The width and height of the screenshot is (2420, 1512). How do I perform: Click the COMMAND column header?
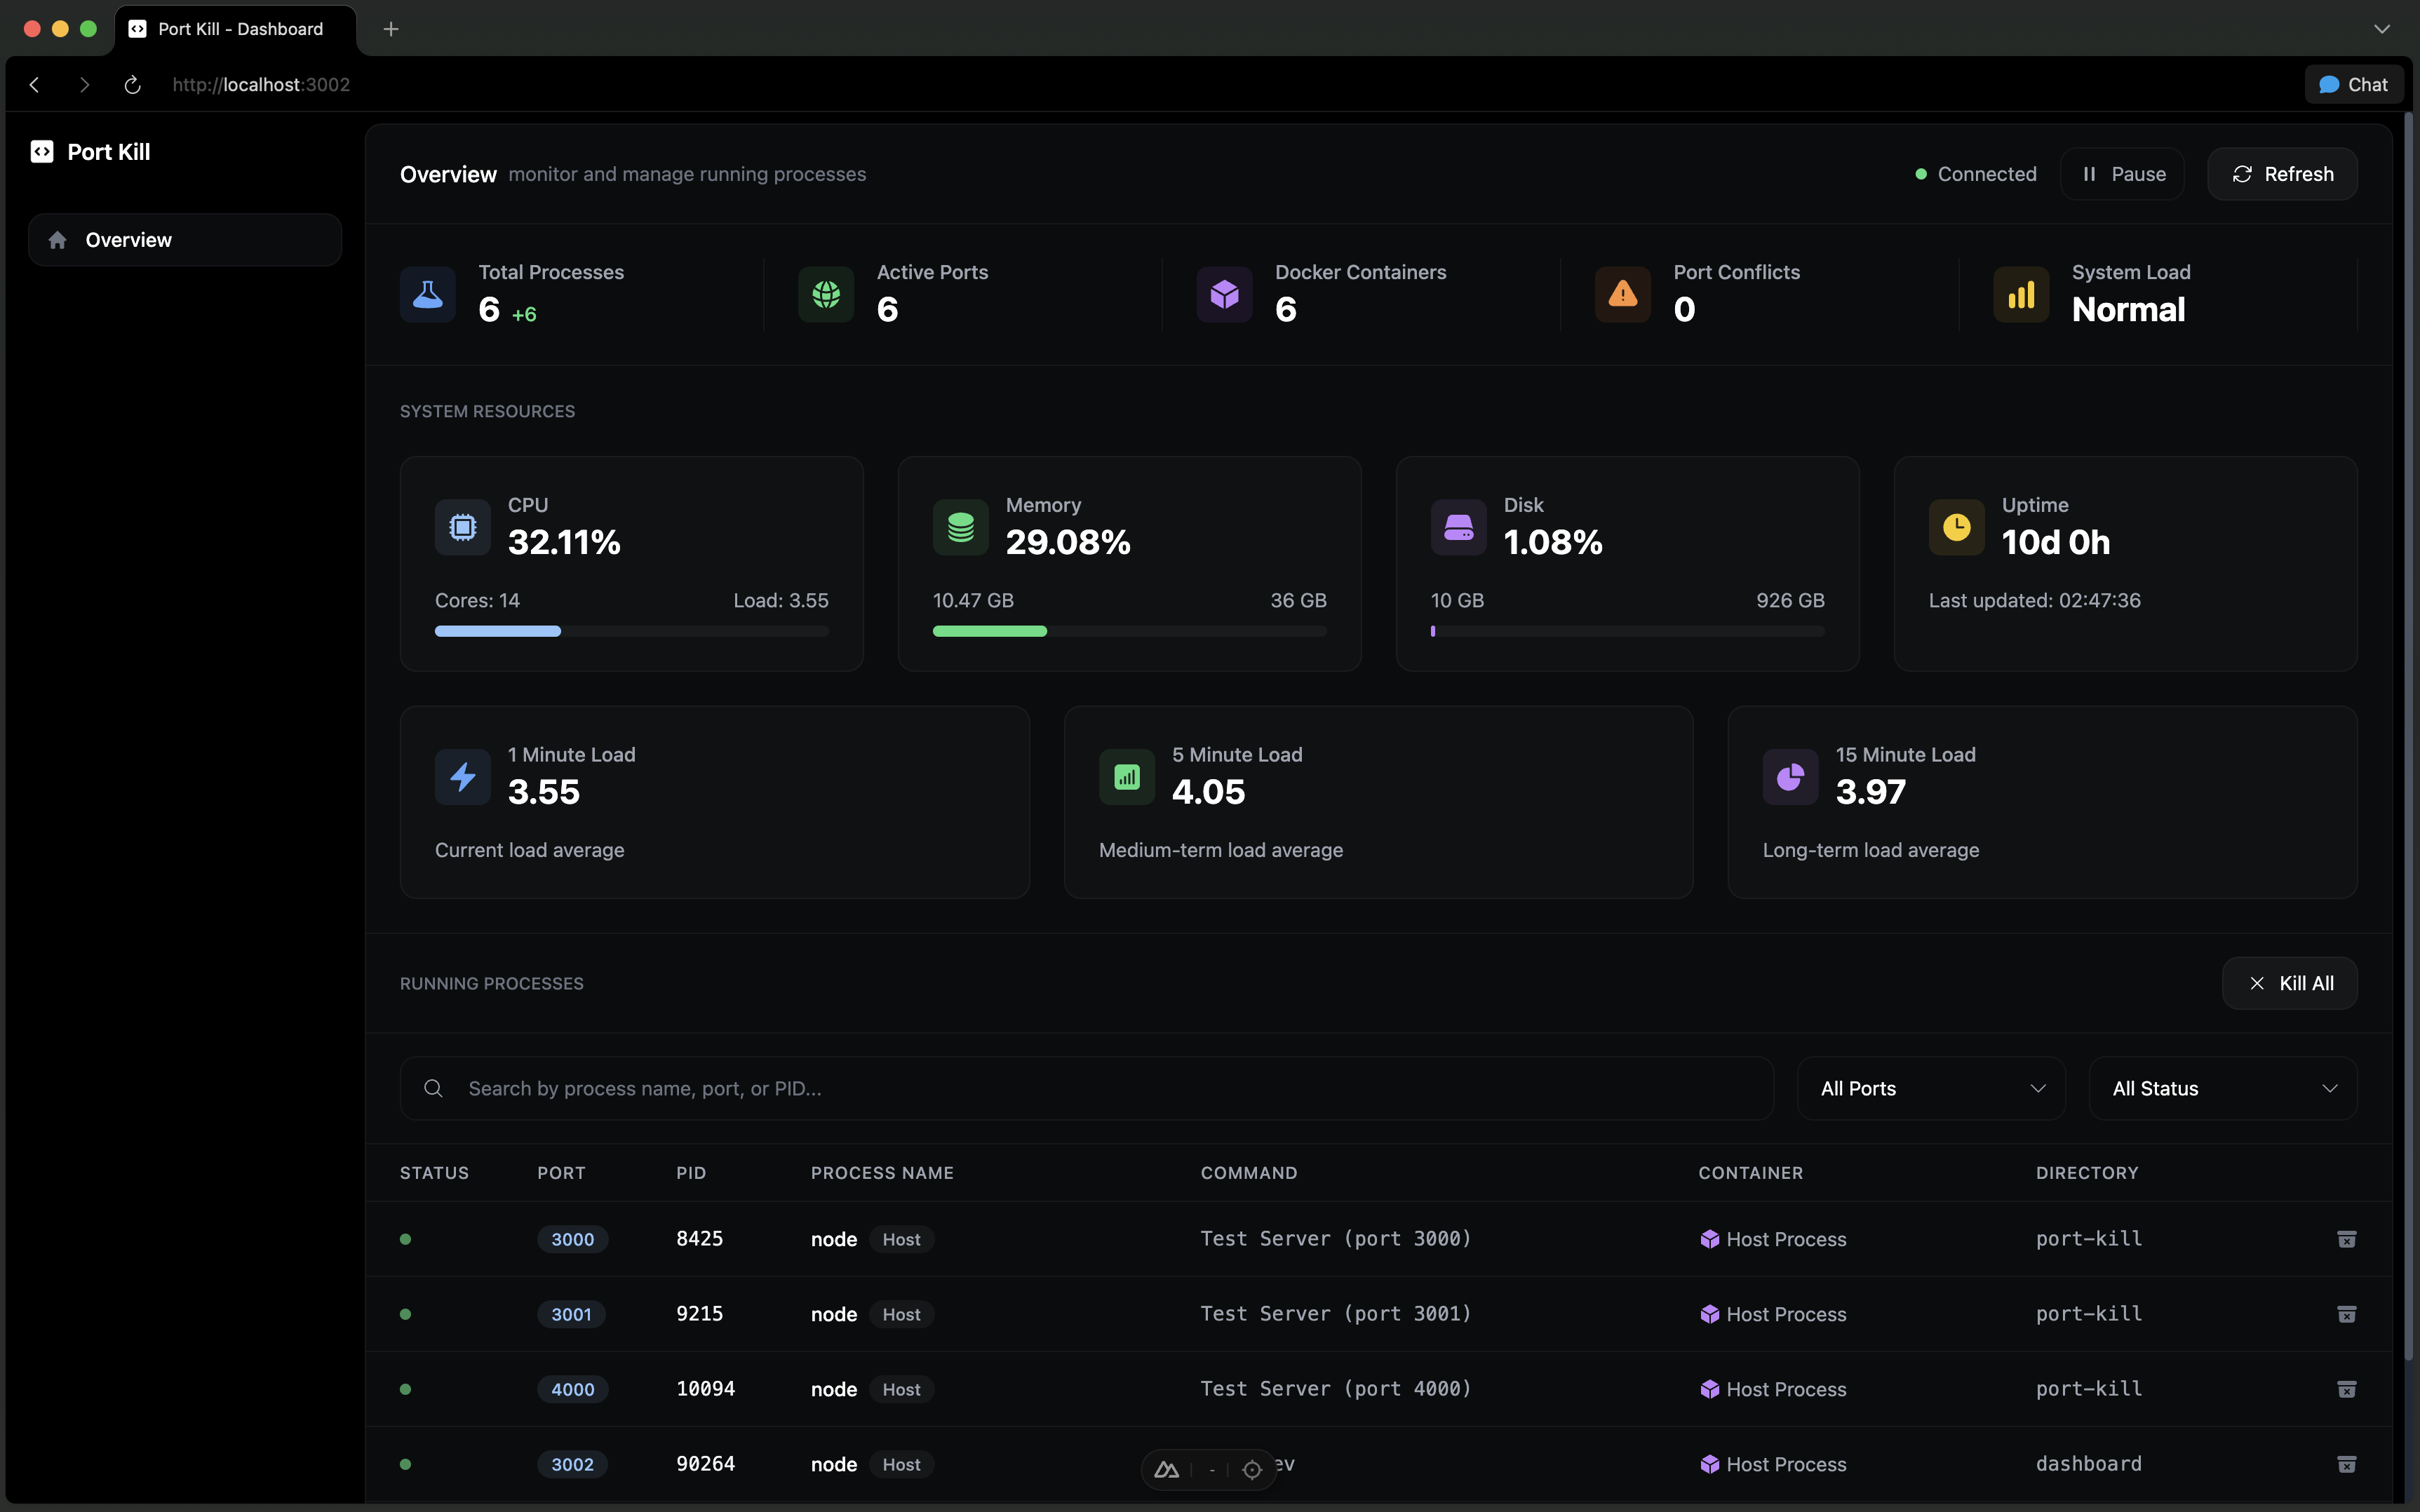pos(1249,1173)
